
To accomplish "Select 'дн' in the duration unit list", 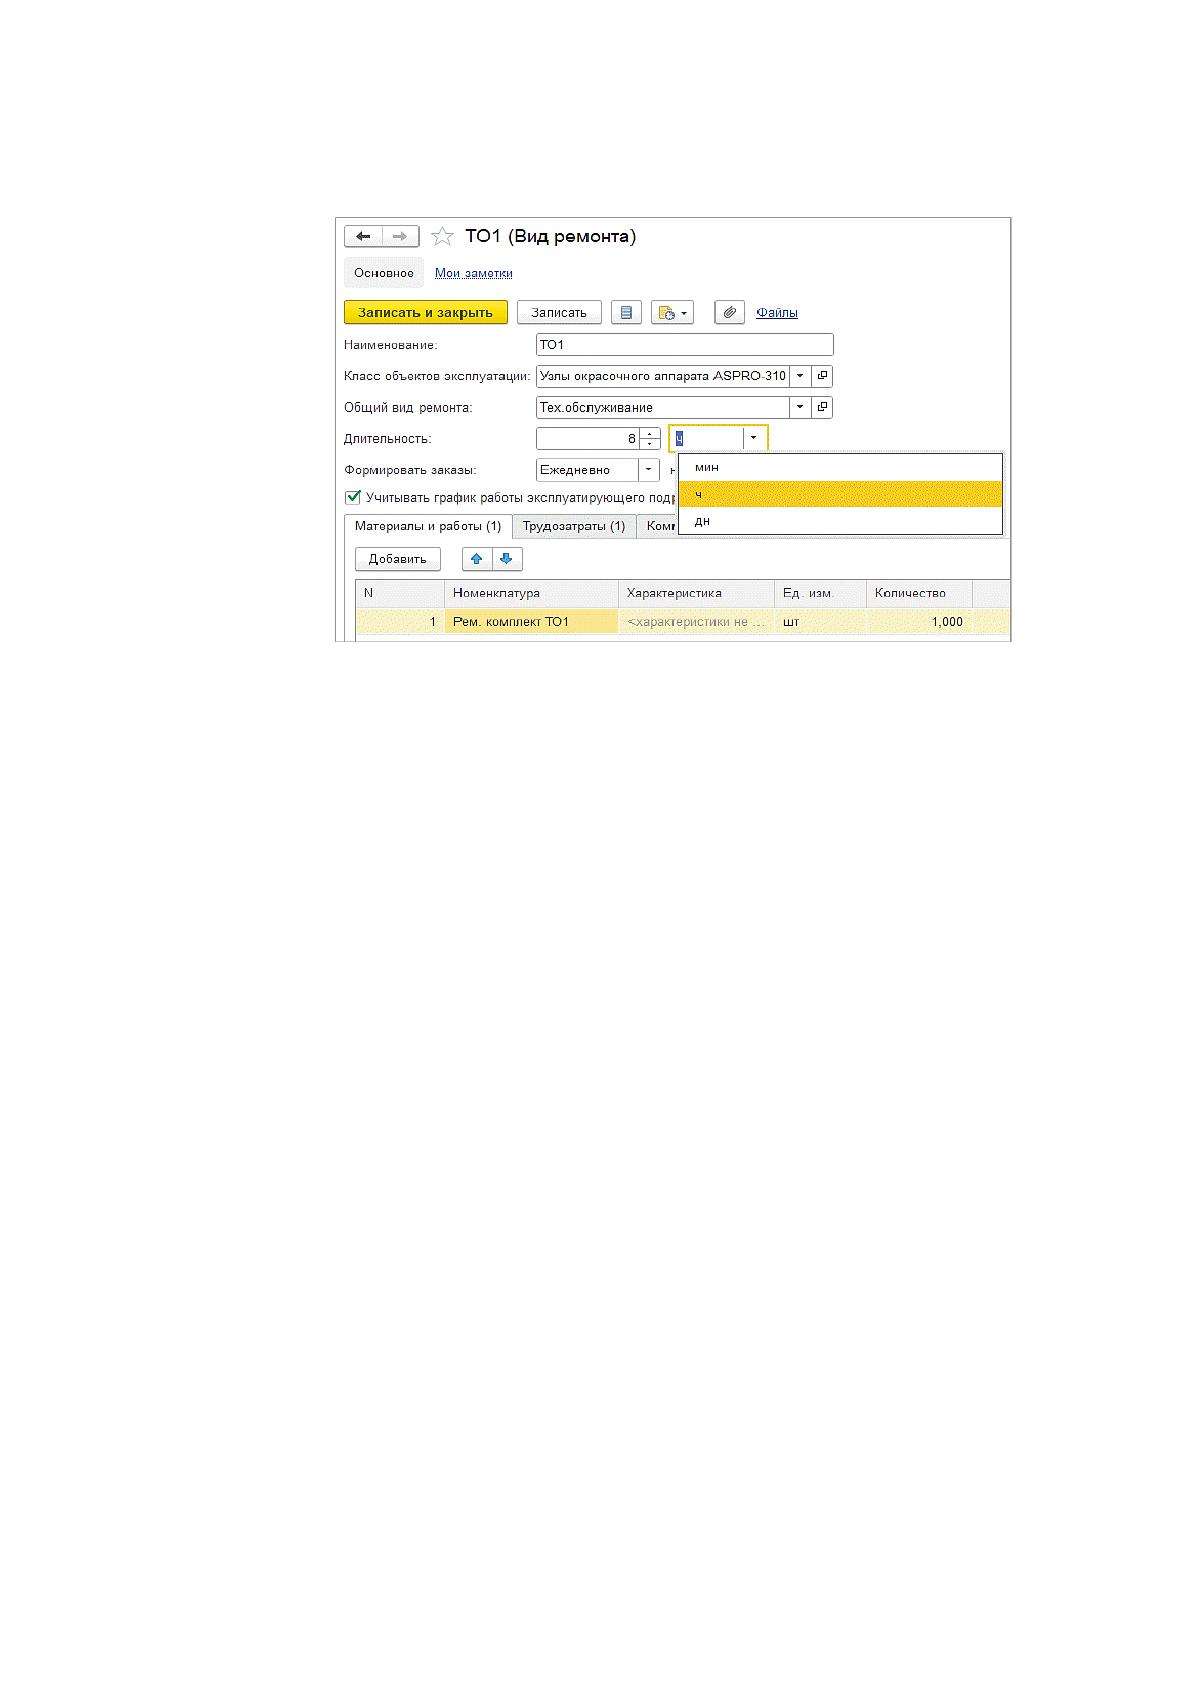I will (x=840, y=521).
